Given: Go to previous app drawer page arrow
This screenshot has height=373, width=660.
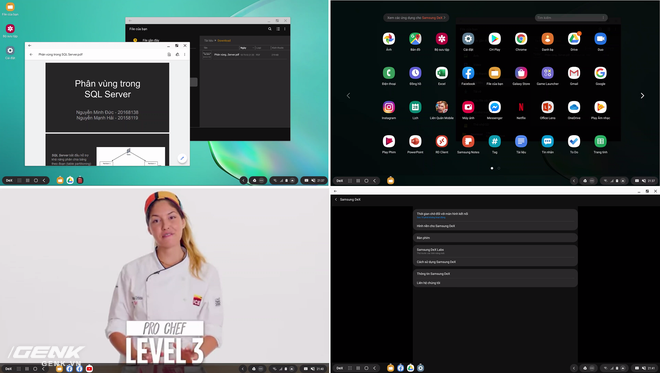Looking at the screenshot, I should pos(348,96).
